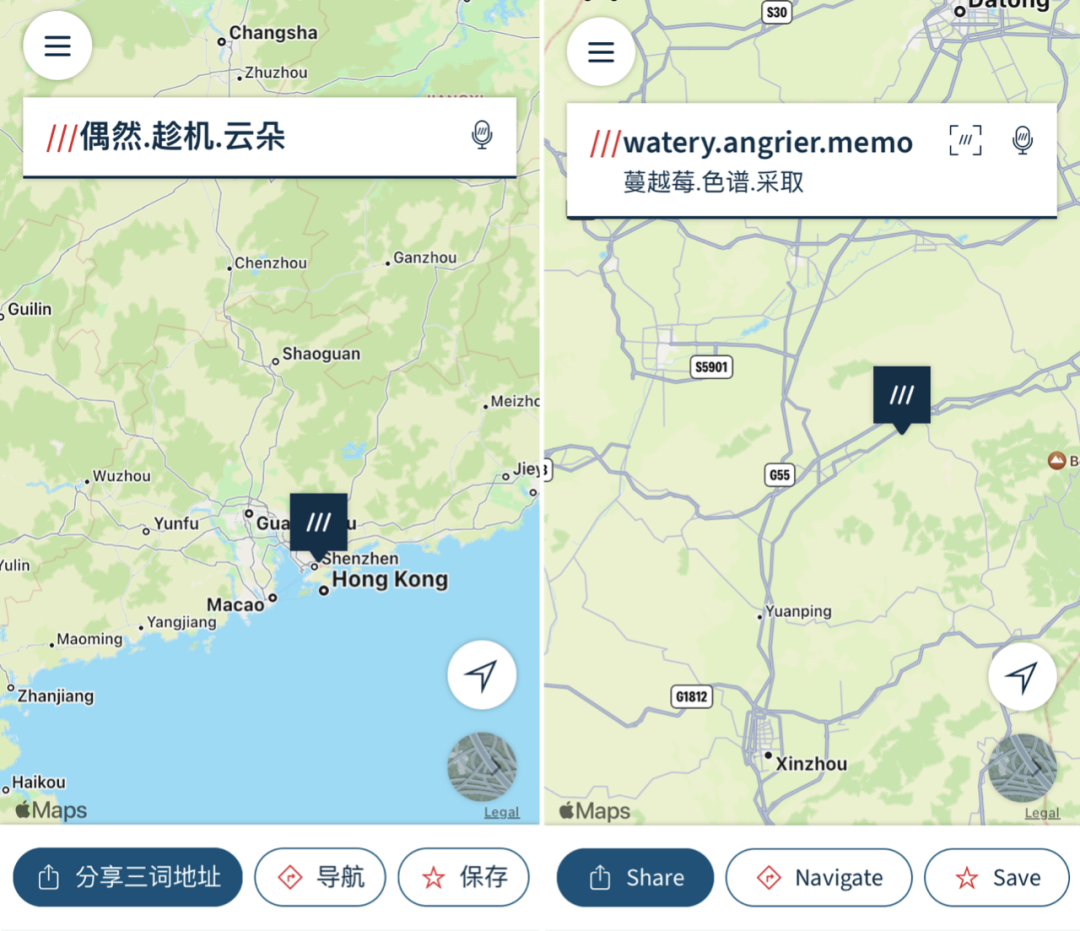Tap Yunfu city label
The image size is (1080, 931).
(x=176, y=523)
